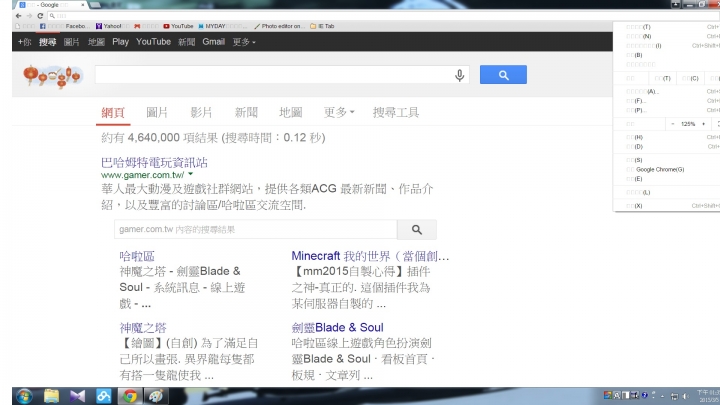720x405 pixels.
Task: Activate voice search microphone icon
Action: (459, 75)
